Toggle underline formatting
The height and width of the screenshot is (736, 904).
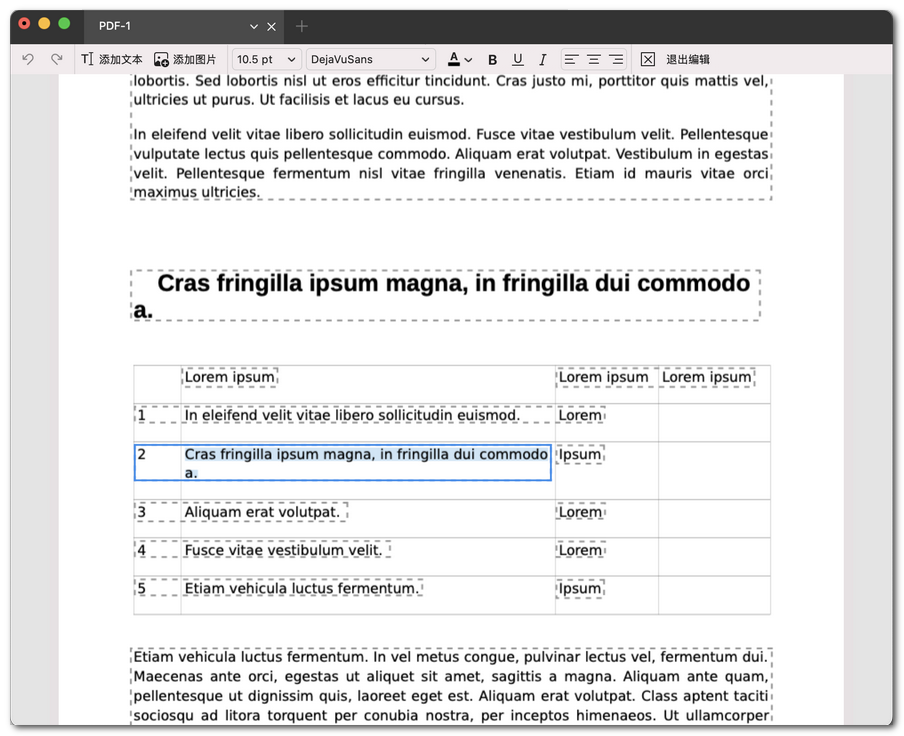tap(518, 59)
